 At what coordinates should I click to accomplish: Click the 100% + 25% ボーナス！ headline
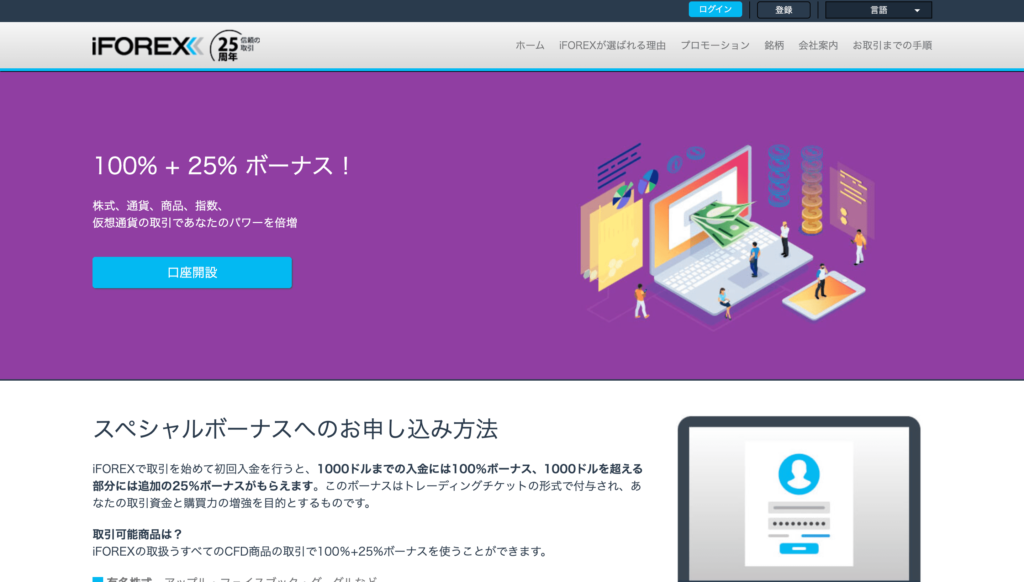pos(222,166)
